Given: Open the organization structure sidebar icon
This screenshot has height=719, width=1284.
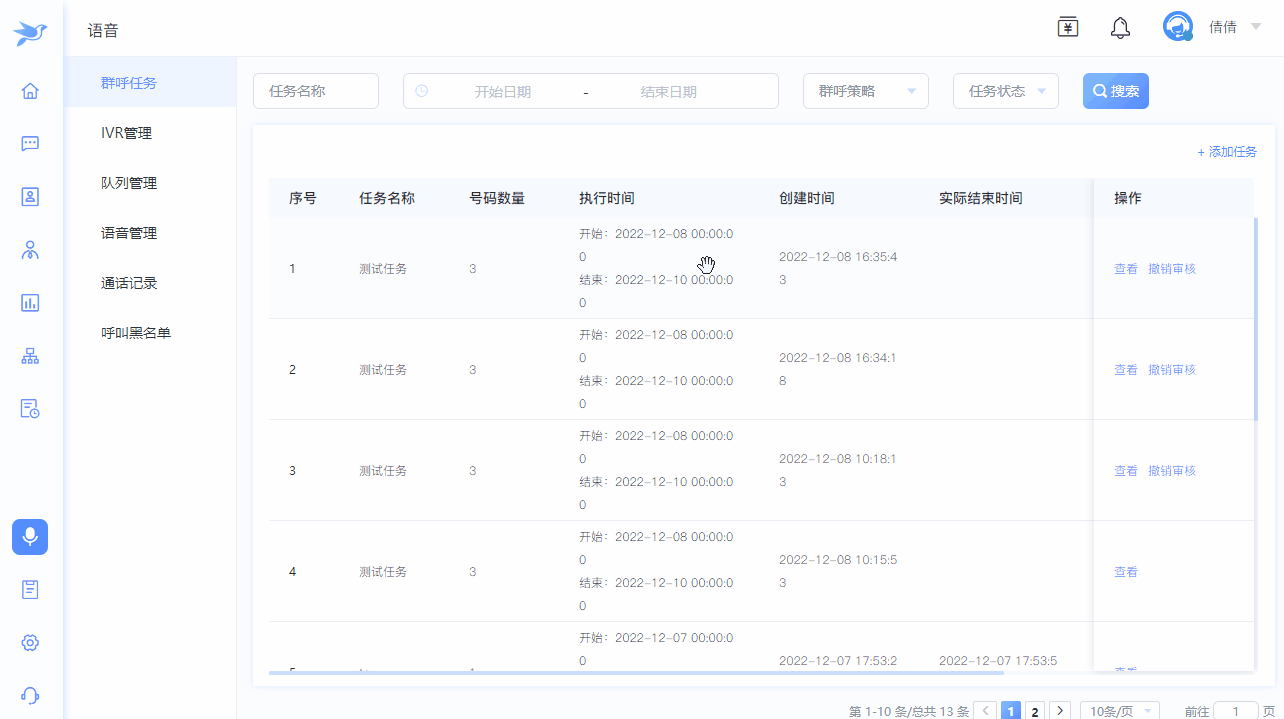Looking at the screenshot, I should pyautogui.click(x=30, y=356).
